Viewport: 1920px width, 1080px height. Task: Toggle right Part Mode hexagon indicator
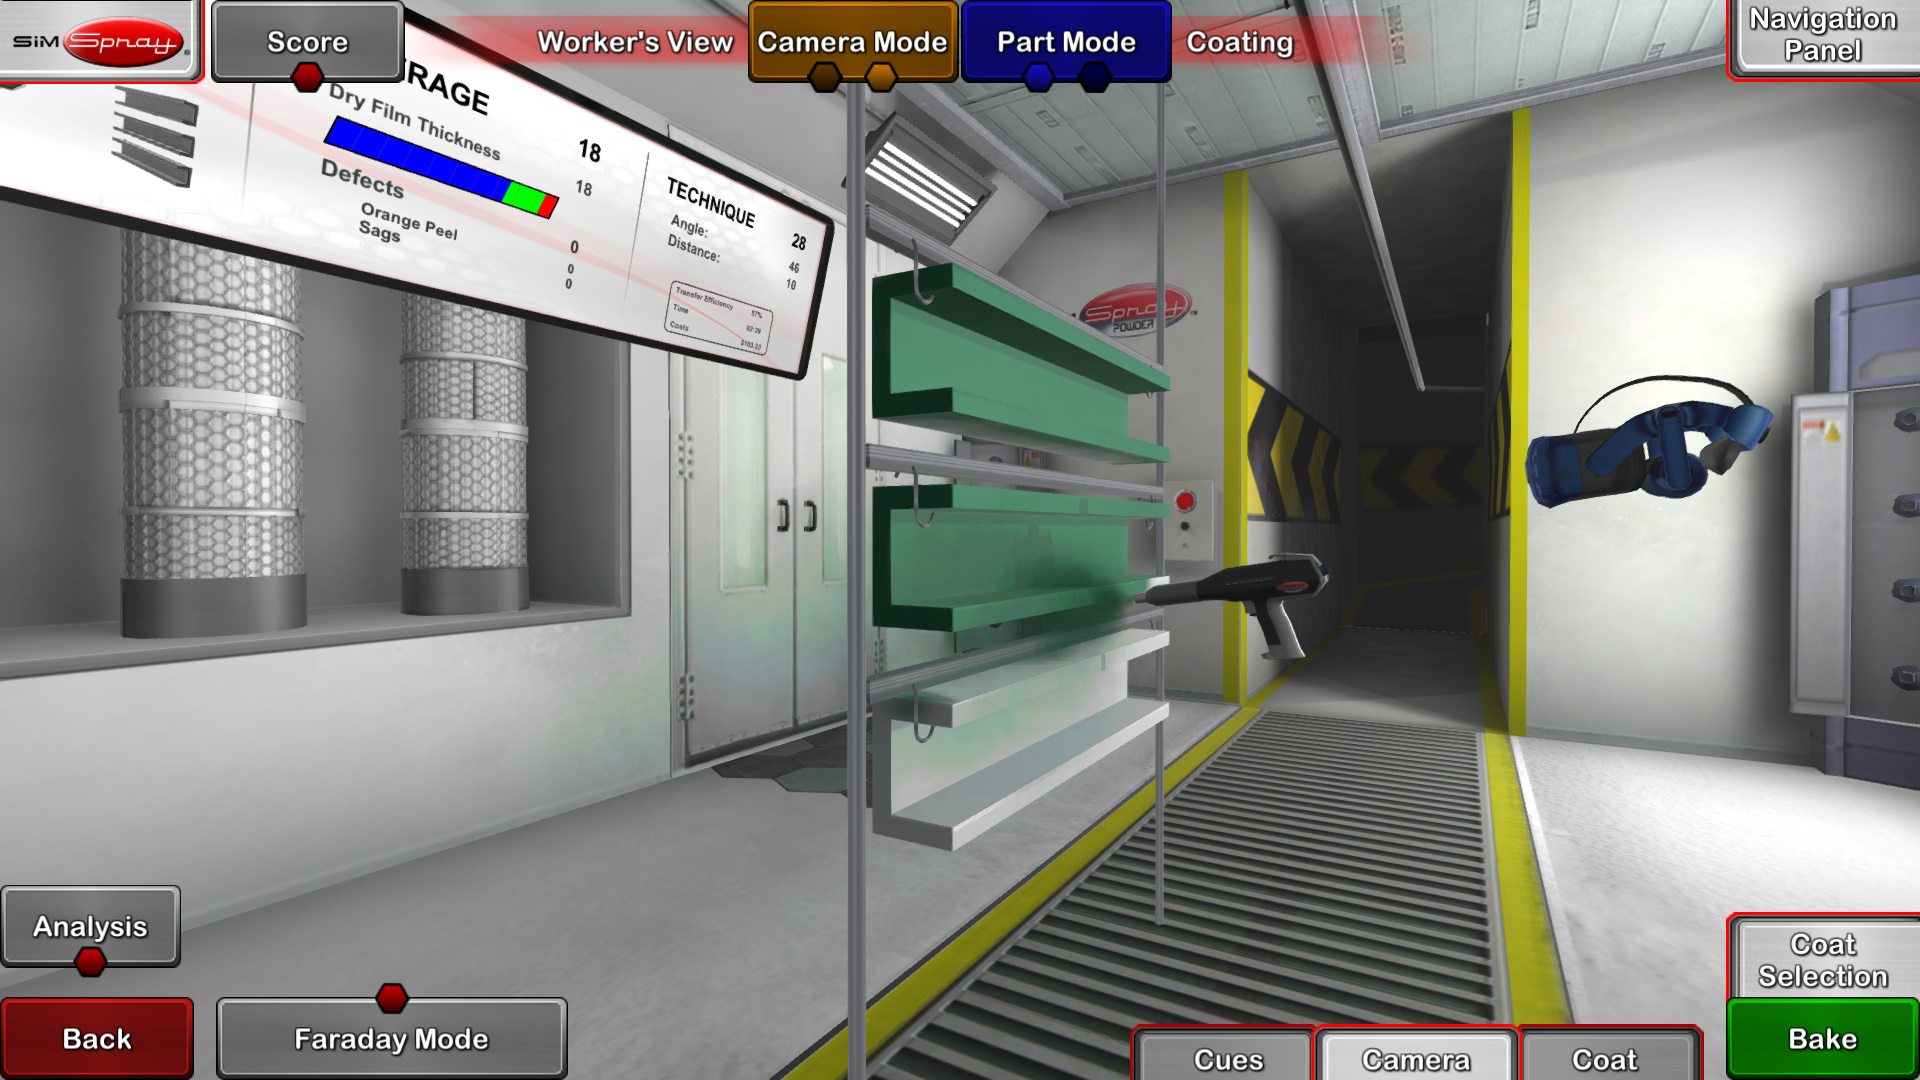1095,77
